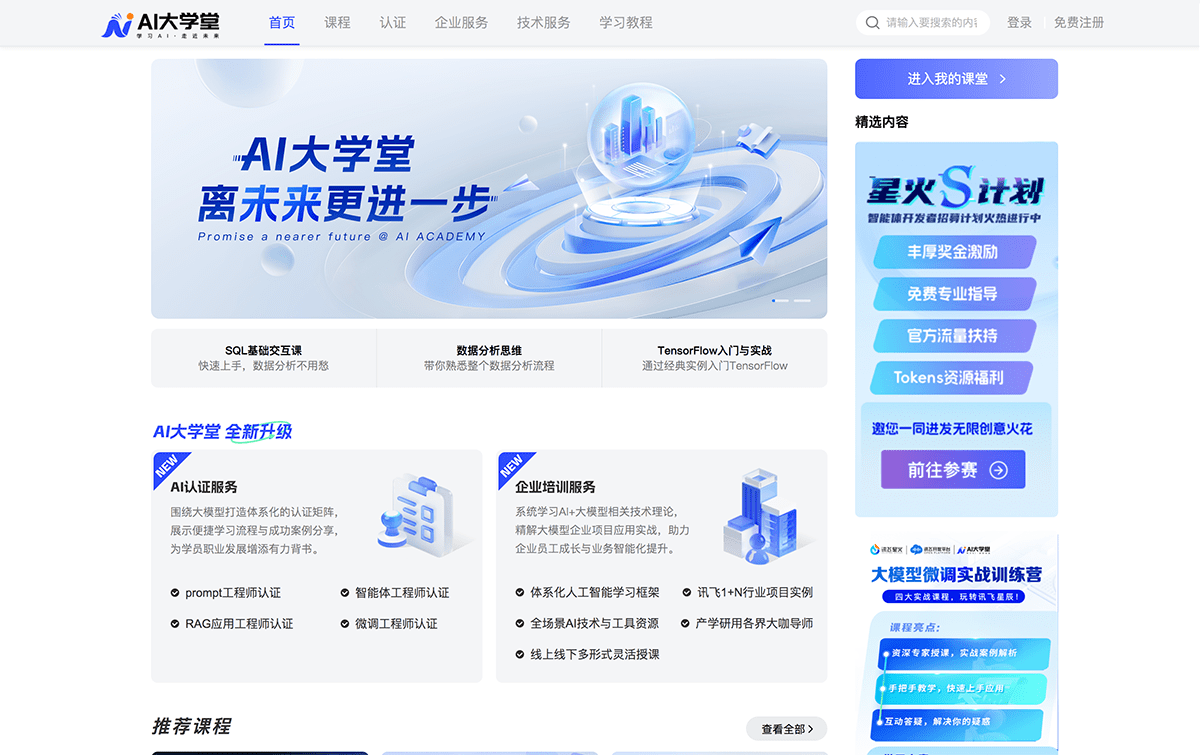Select the 技术服务 navigation item
Image resolution: width=1200 pixels, height=755 pixels.
(543, 22)
